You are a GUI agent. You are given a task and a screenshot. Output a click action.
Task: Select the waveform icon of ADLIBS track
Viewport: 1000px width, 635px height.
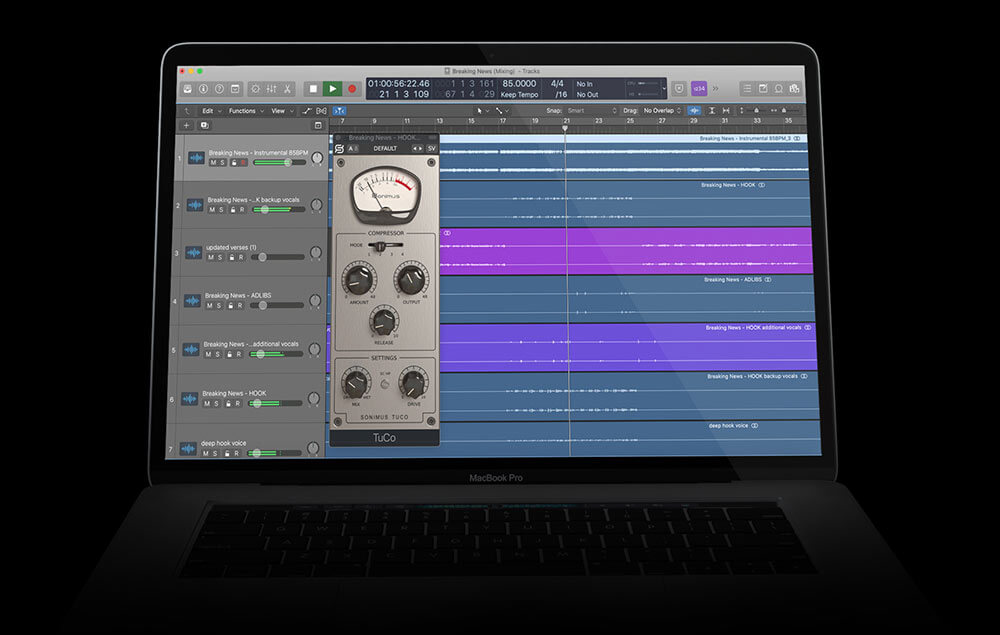click(193, 300)
